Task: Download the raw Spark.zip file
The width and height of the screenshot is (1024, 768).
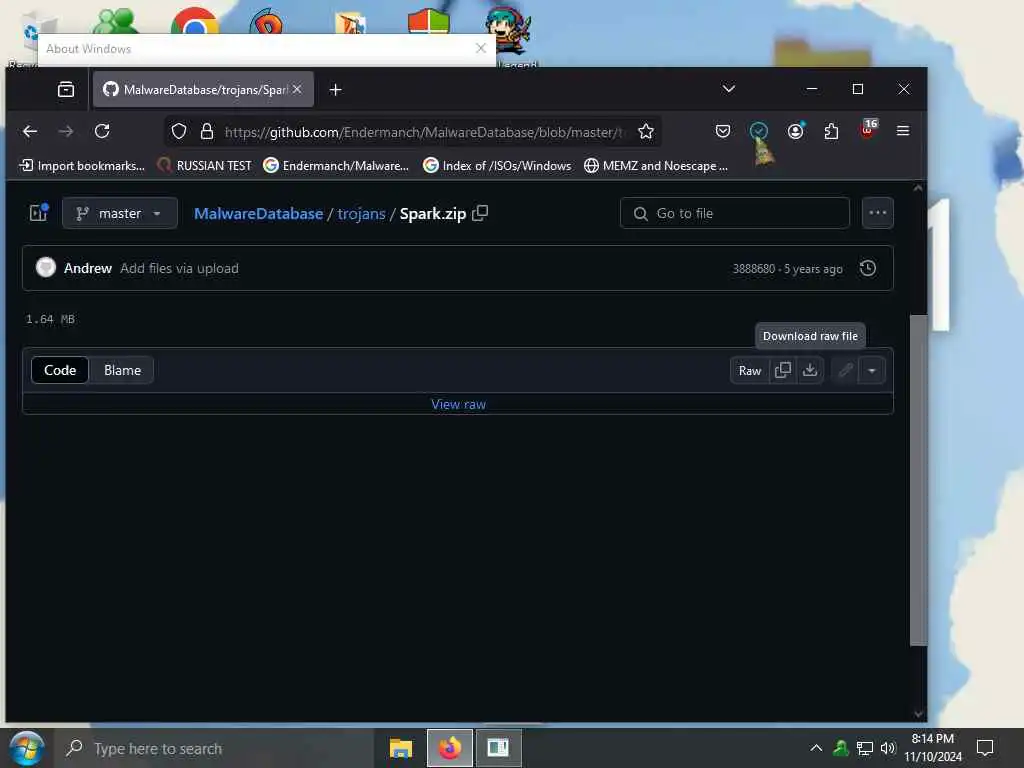Action: 810,370
